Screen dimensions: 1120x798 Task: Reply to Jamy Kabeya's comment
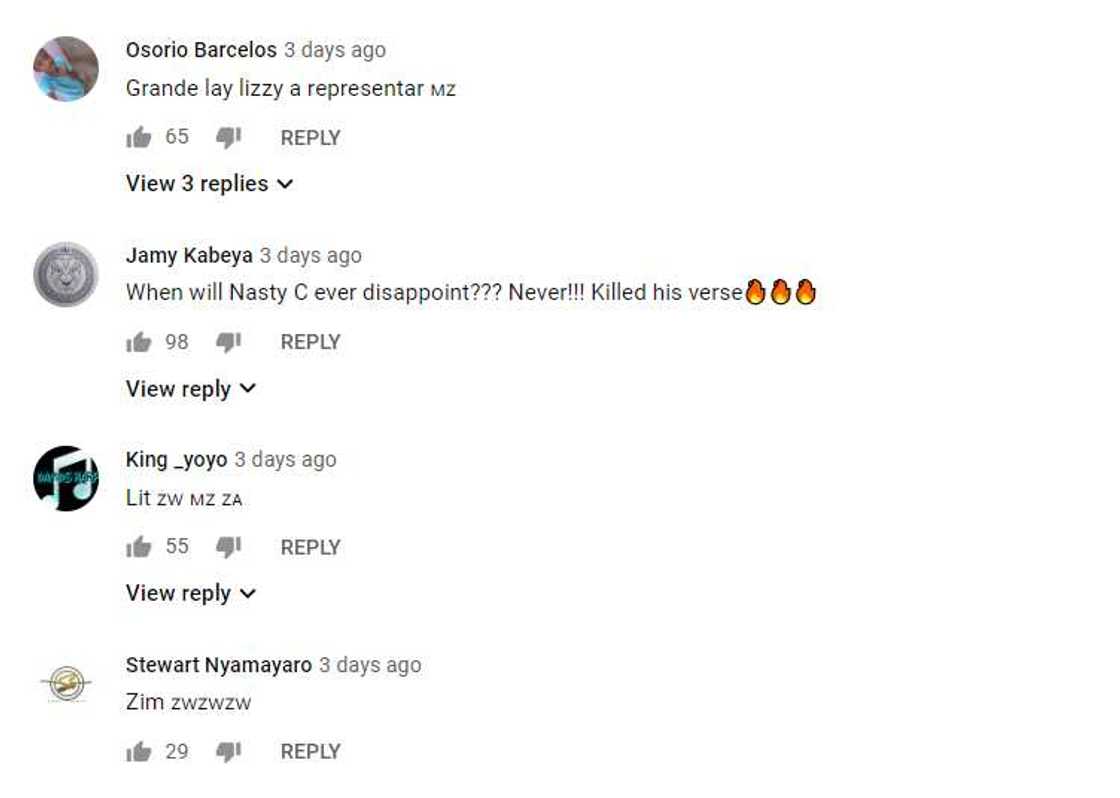[310, 343]
